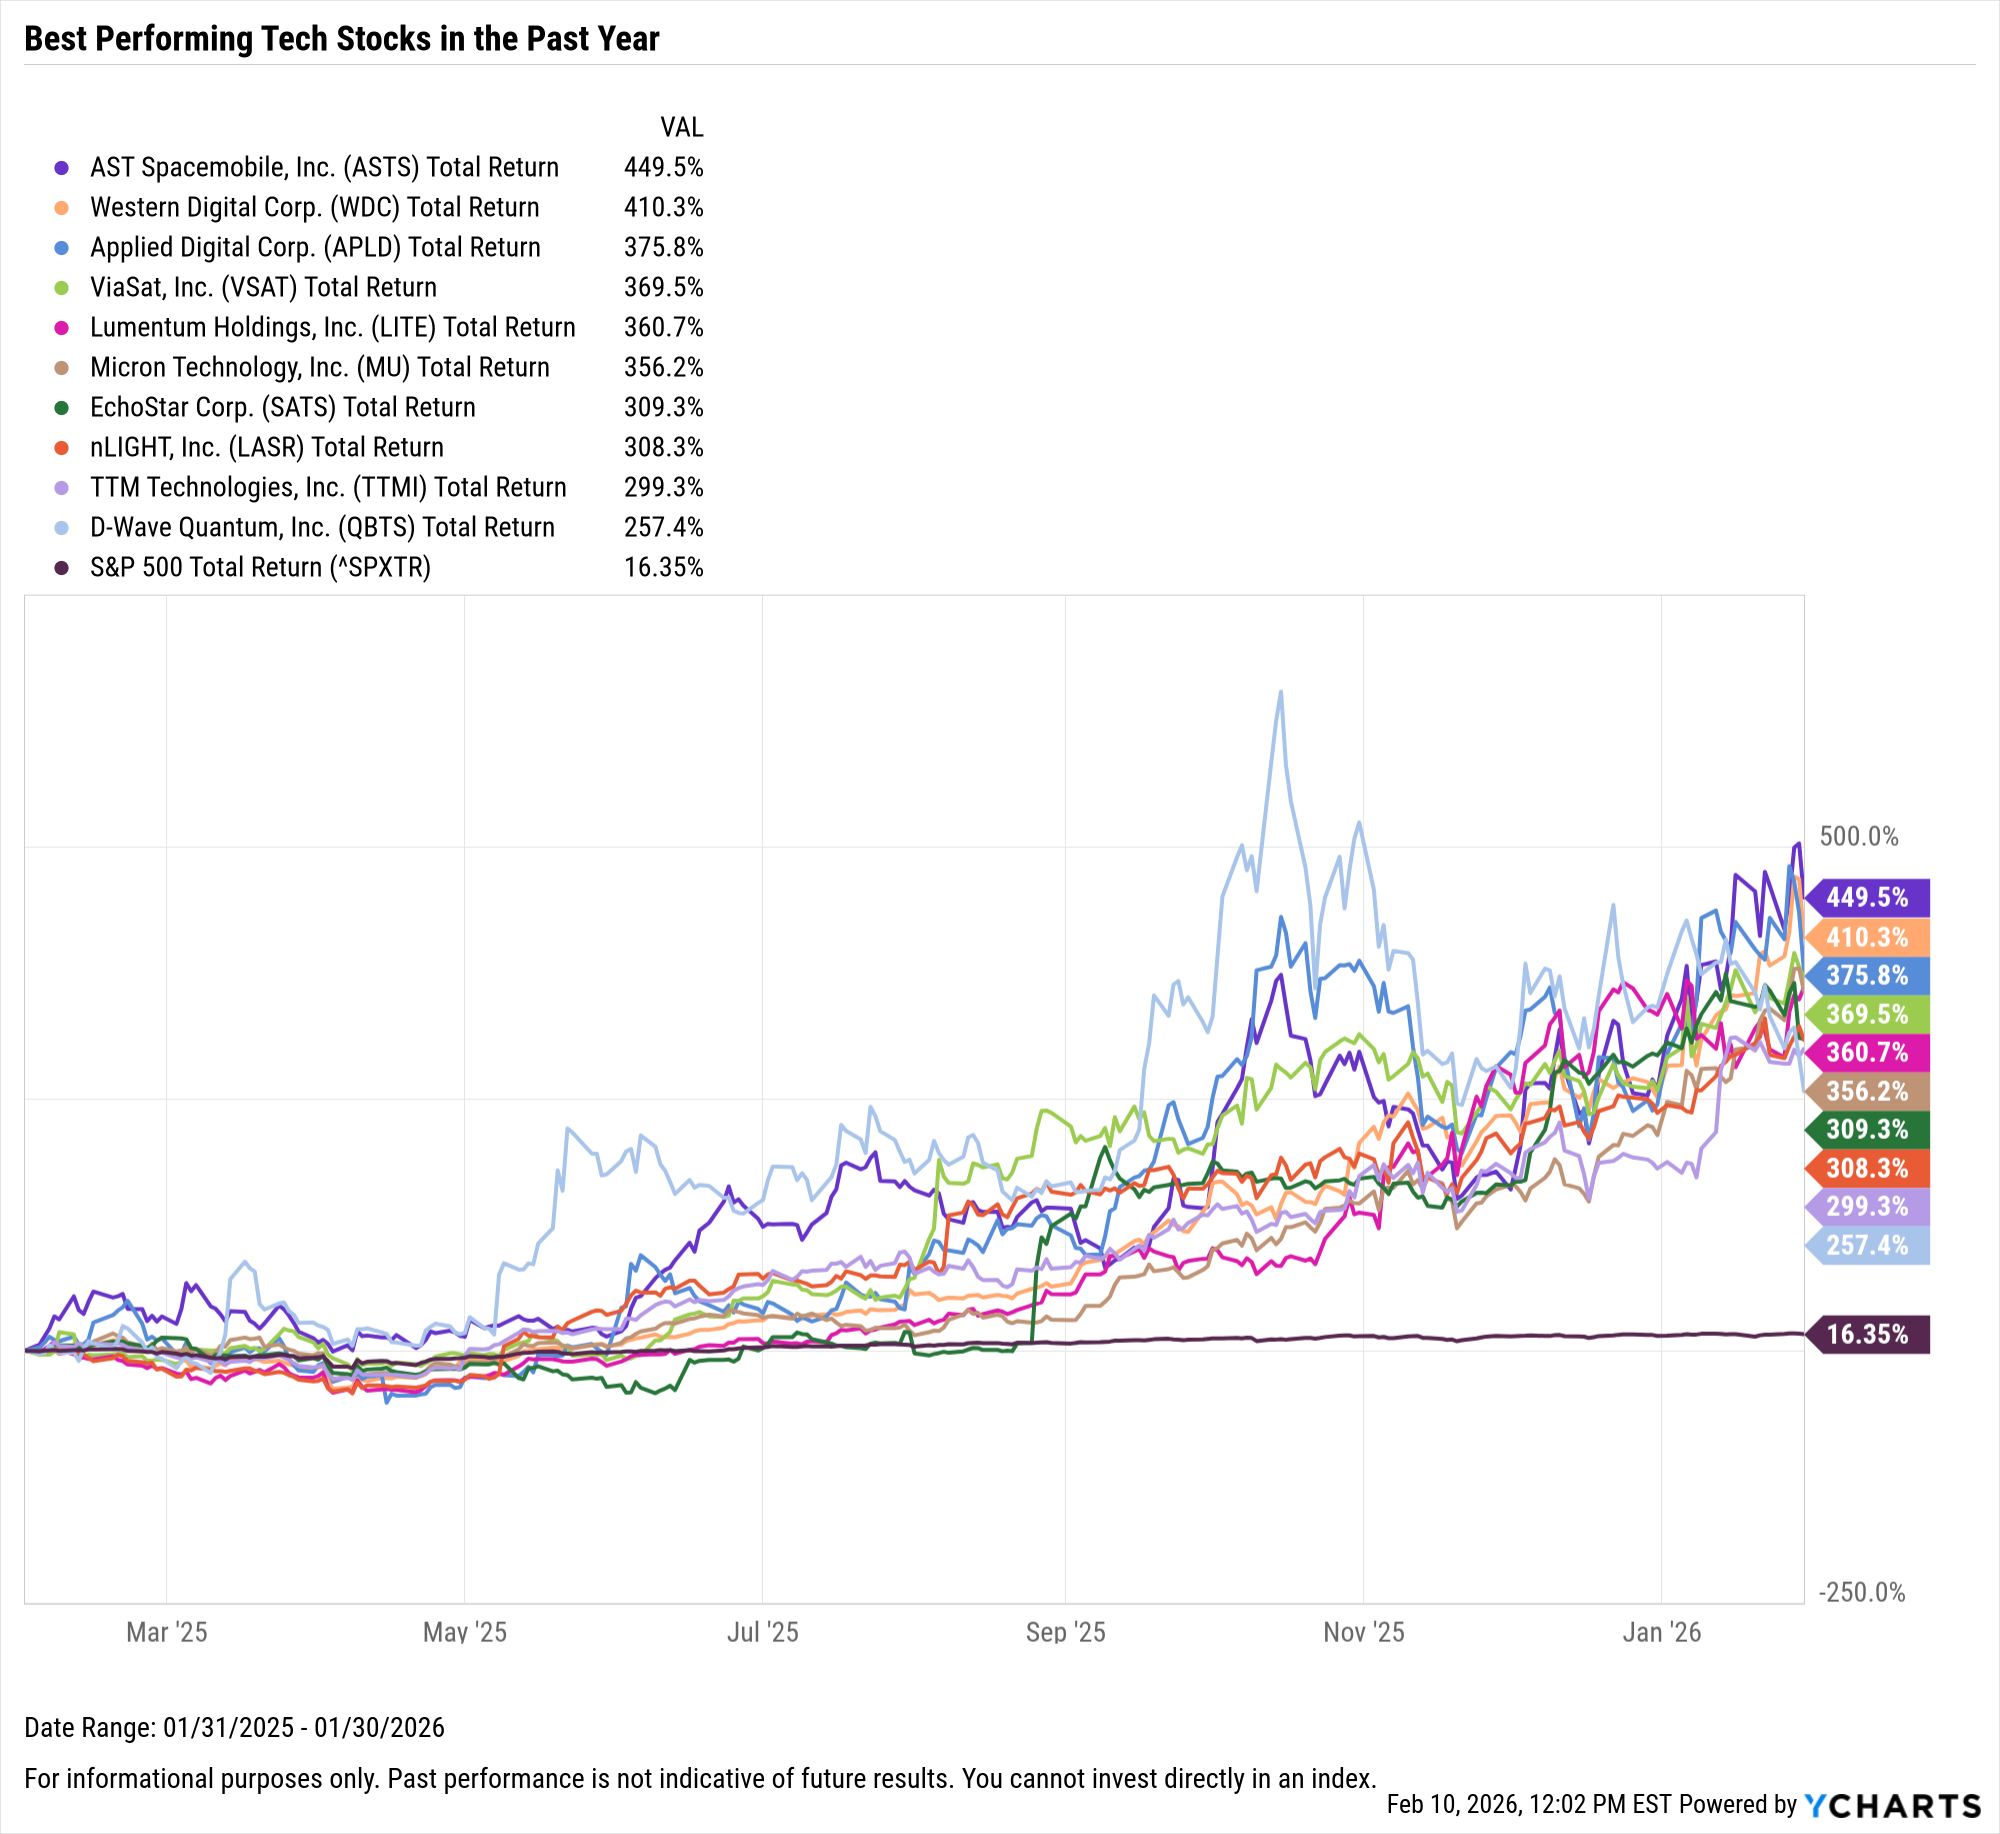Click the YCharts logo
Image resolution: width=2000 pixels, height=1834 pixels.
click(1892, 1805)
